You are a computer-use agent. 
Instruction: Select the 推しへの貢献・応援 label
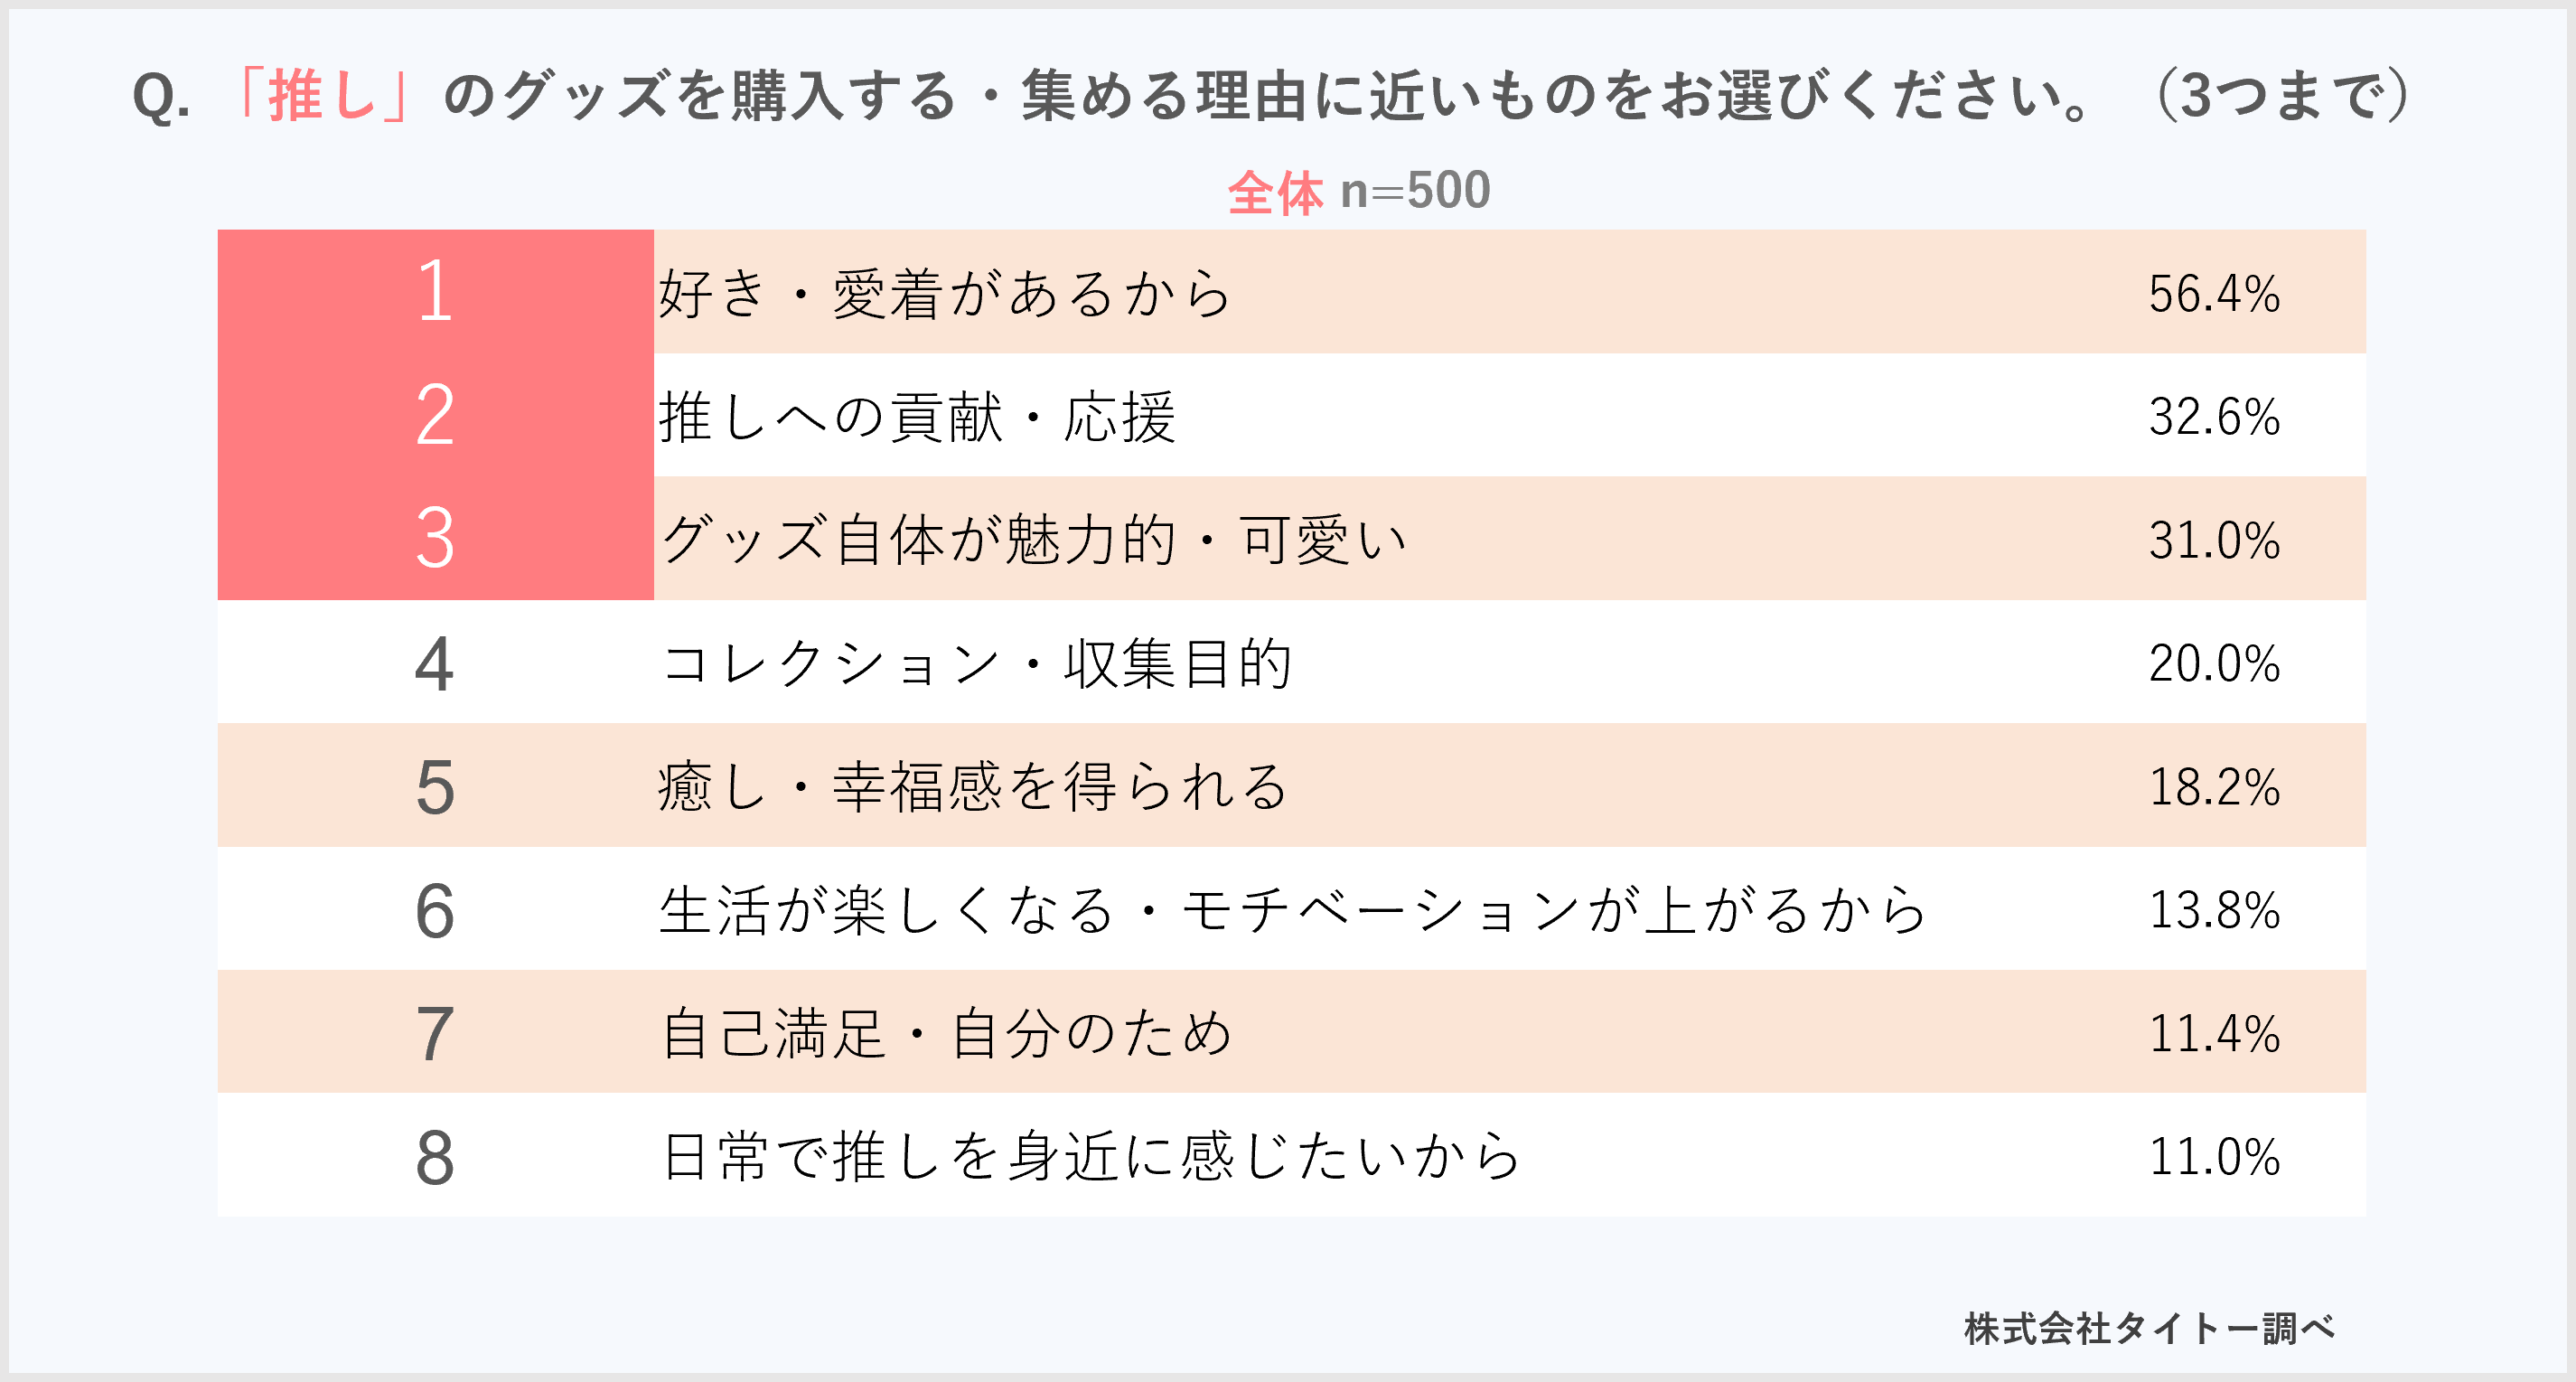click(x=916, y=417)
